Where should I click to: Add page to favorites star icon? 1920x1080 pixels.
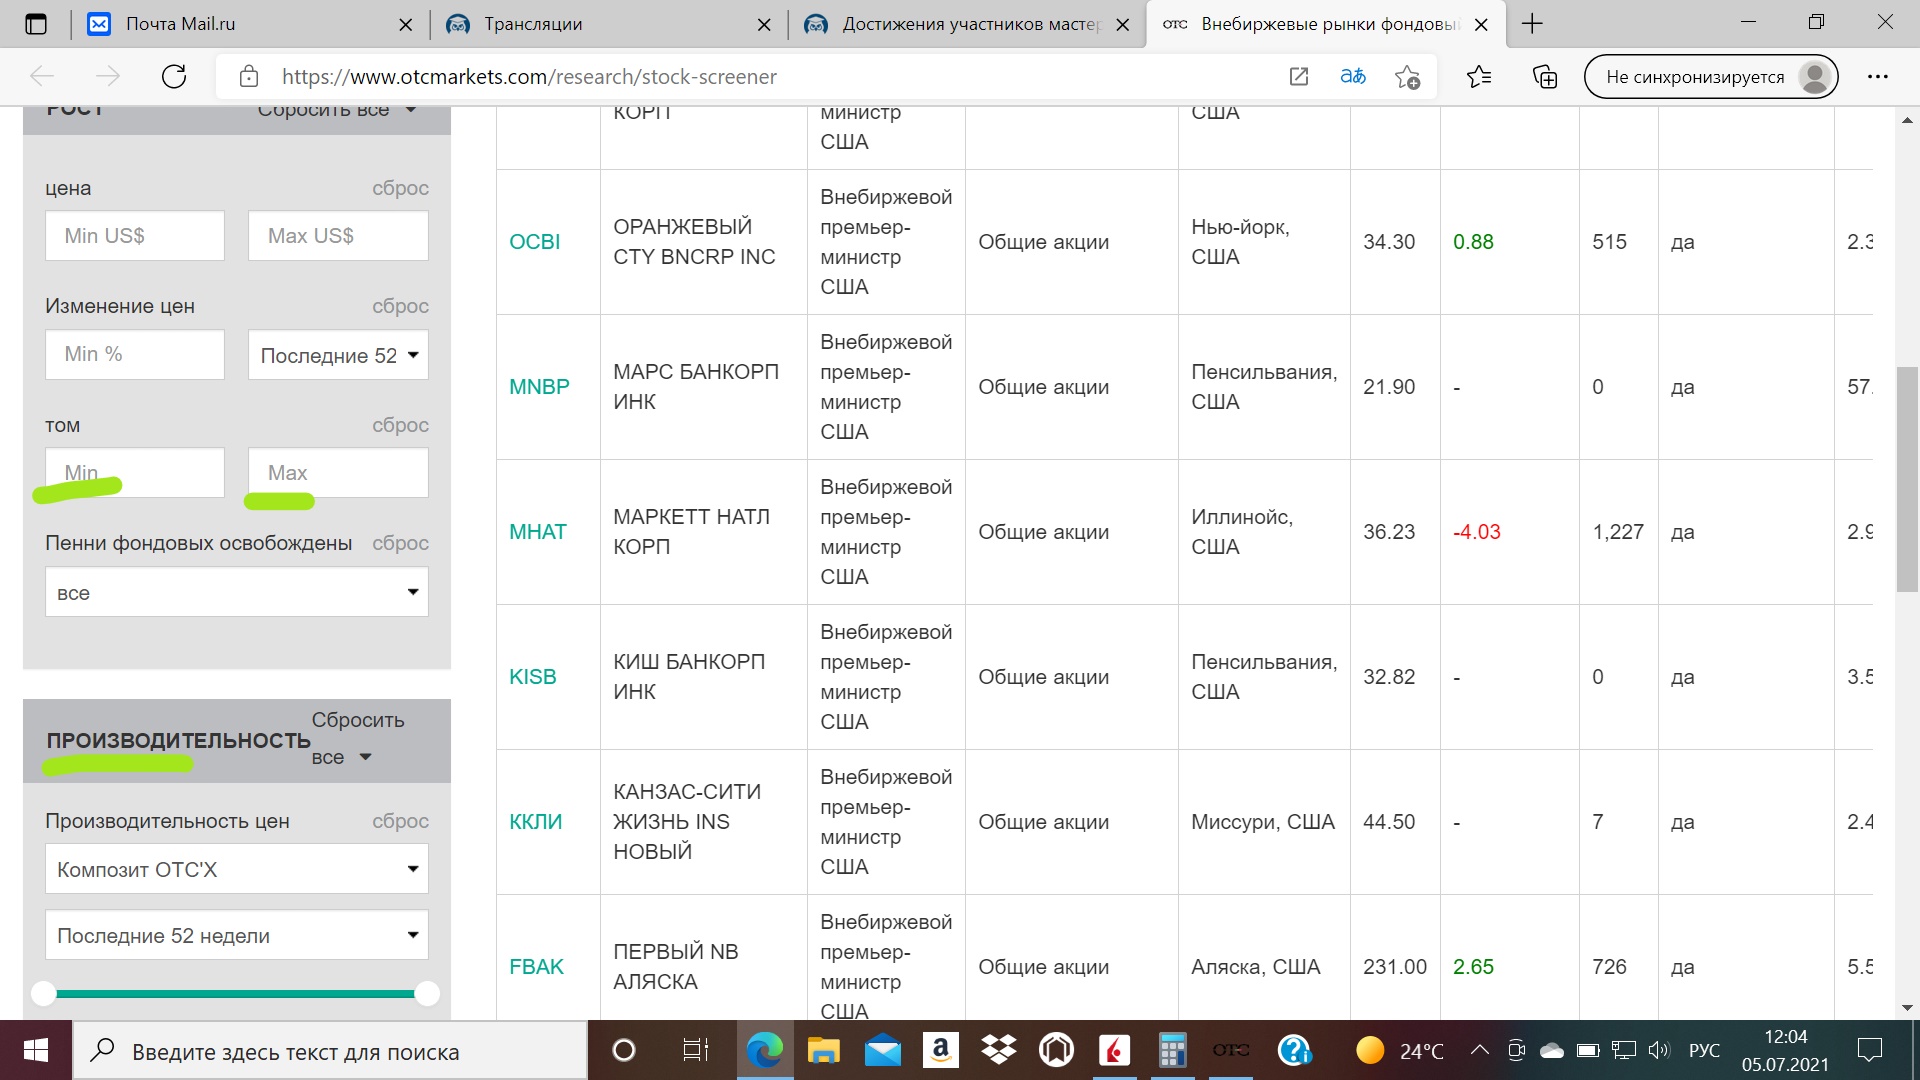pyautogui.click(x=1408, y=77)
